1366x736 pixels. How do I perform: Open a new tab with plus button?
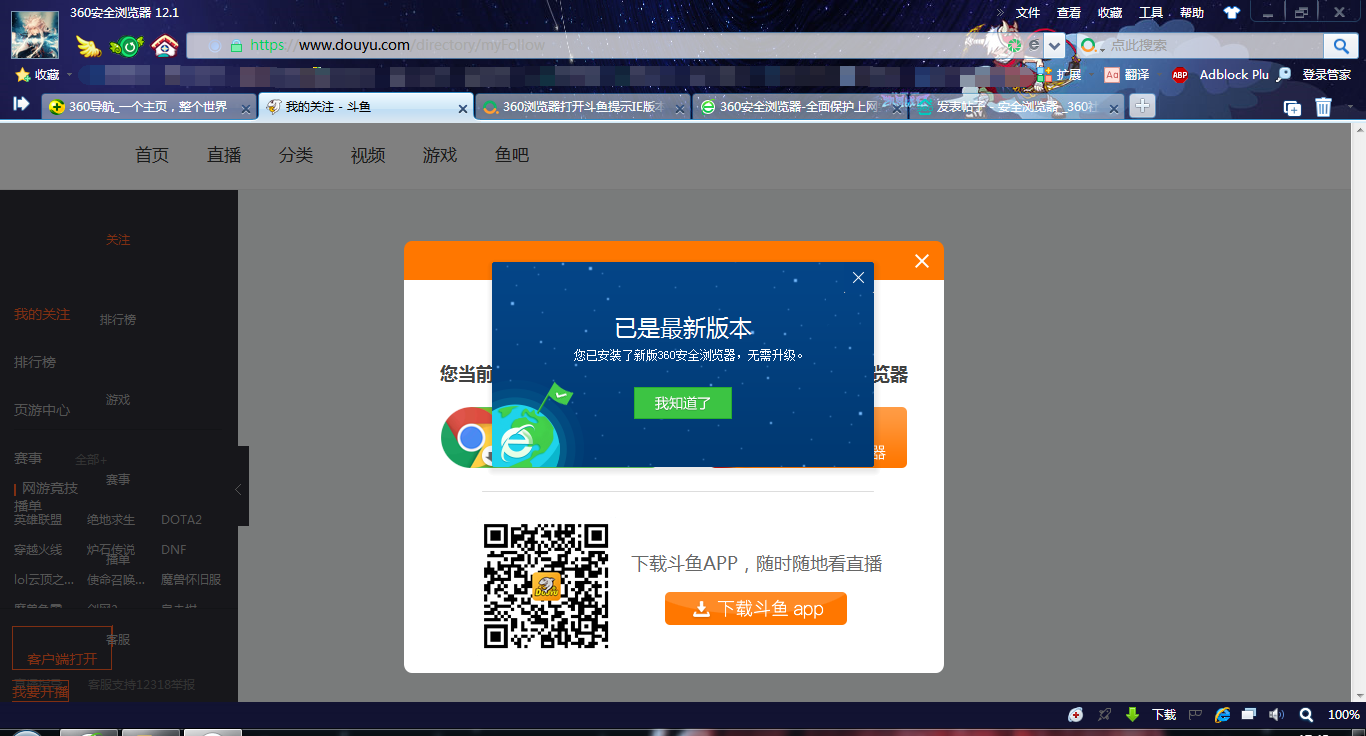(1142, 106)
